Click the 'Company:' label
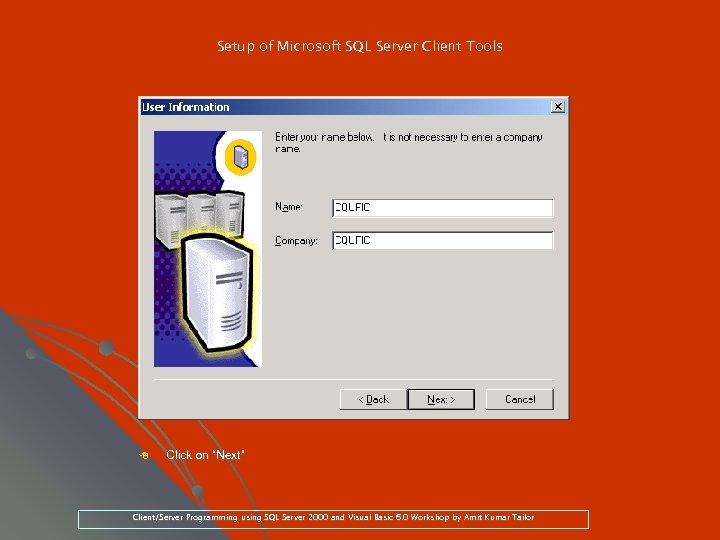 click(x=296, y=241)
